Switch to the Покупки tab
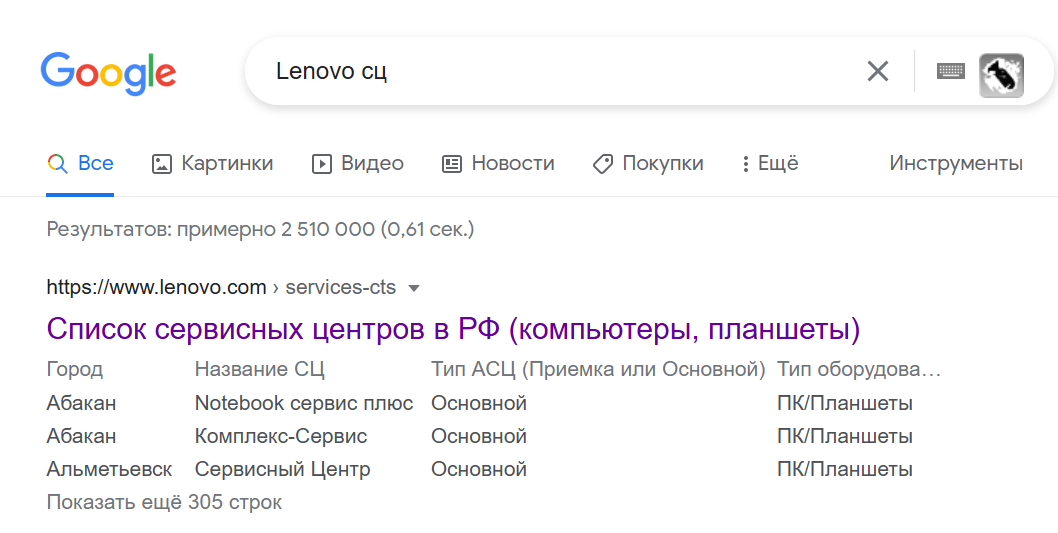 pyautogui.click(x=662, y=163)
